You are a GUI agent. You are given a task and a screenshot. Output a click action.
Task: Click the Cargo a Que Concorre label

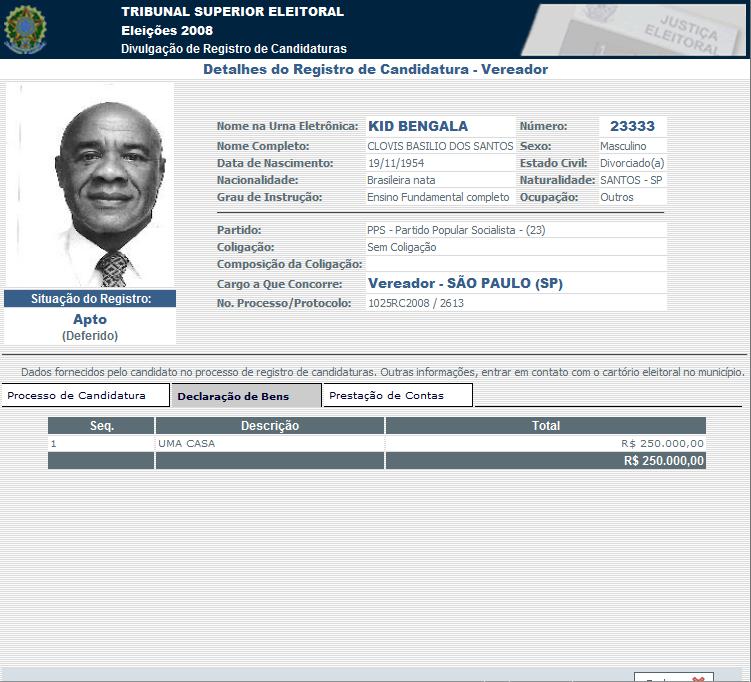[280, 284]
